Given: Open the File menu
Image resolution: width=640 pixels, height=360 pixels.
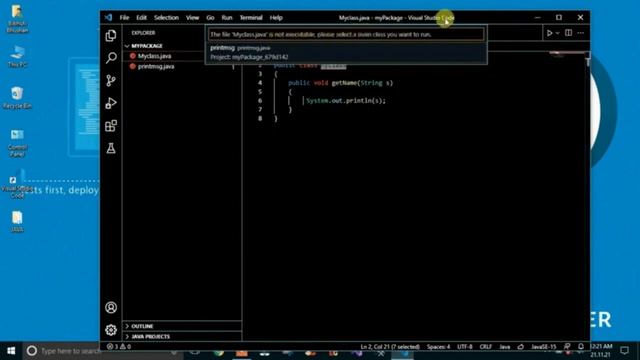Looking at the screenshot, I should (x=124, y=18).
